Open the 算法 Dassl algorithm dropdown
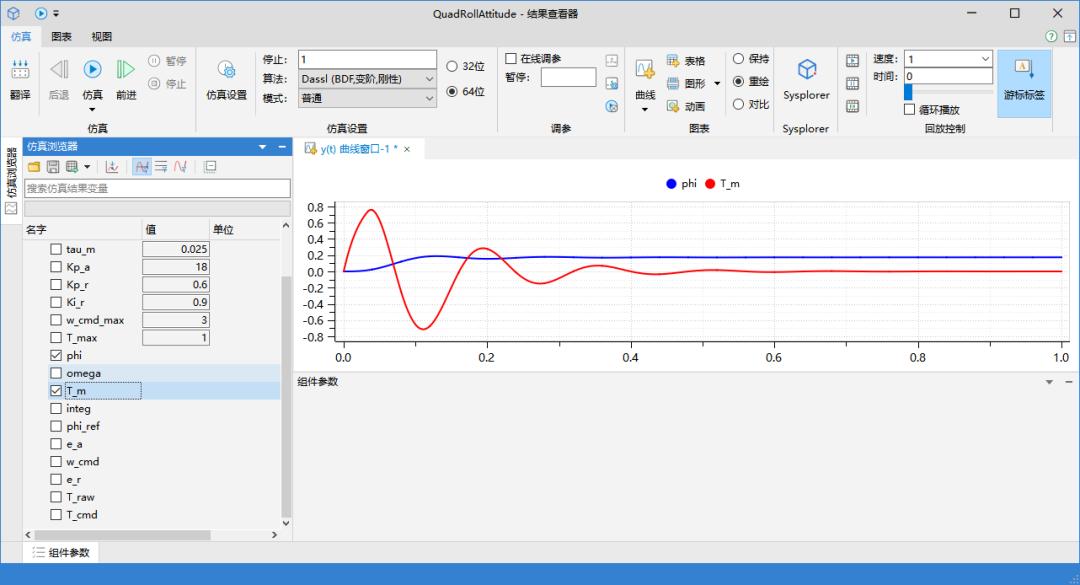1080x585 pixels. [x=367, y=79]
